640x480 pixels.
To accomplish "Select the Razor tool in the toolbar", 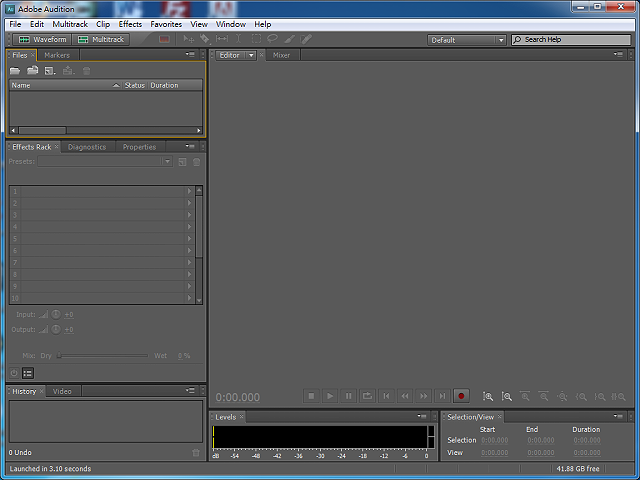I will coord(204,39).
